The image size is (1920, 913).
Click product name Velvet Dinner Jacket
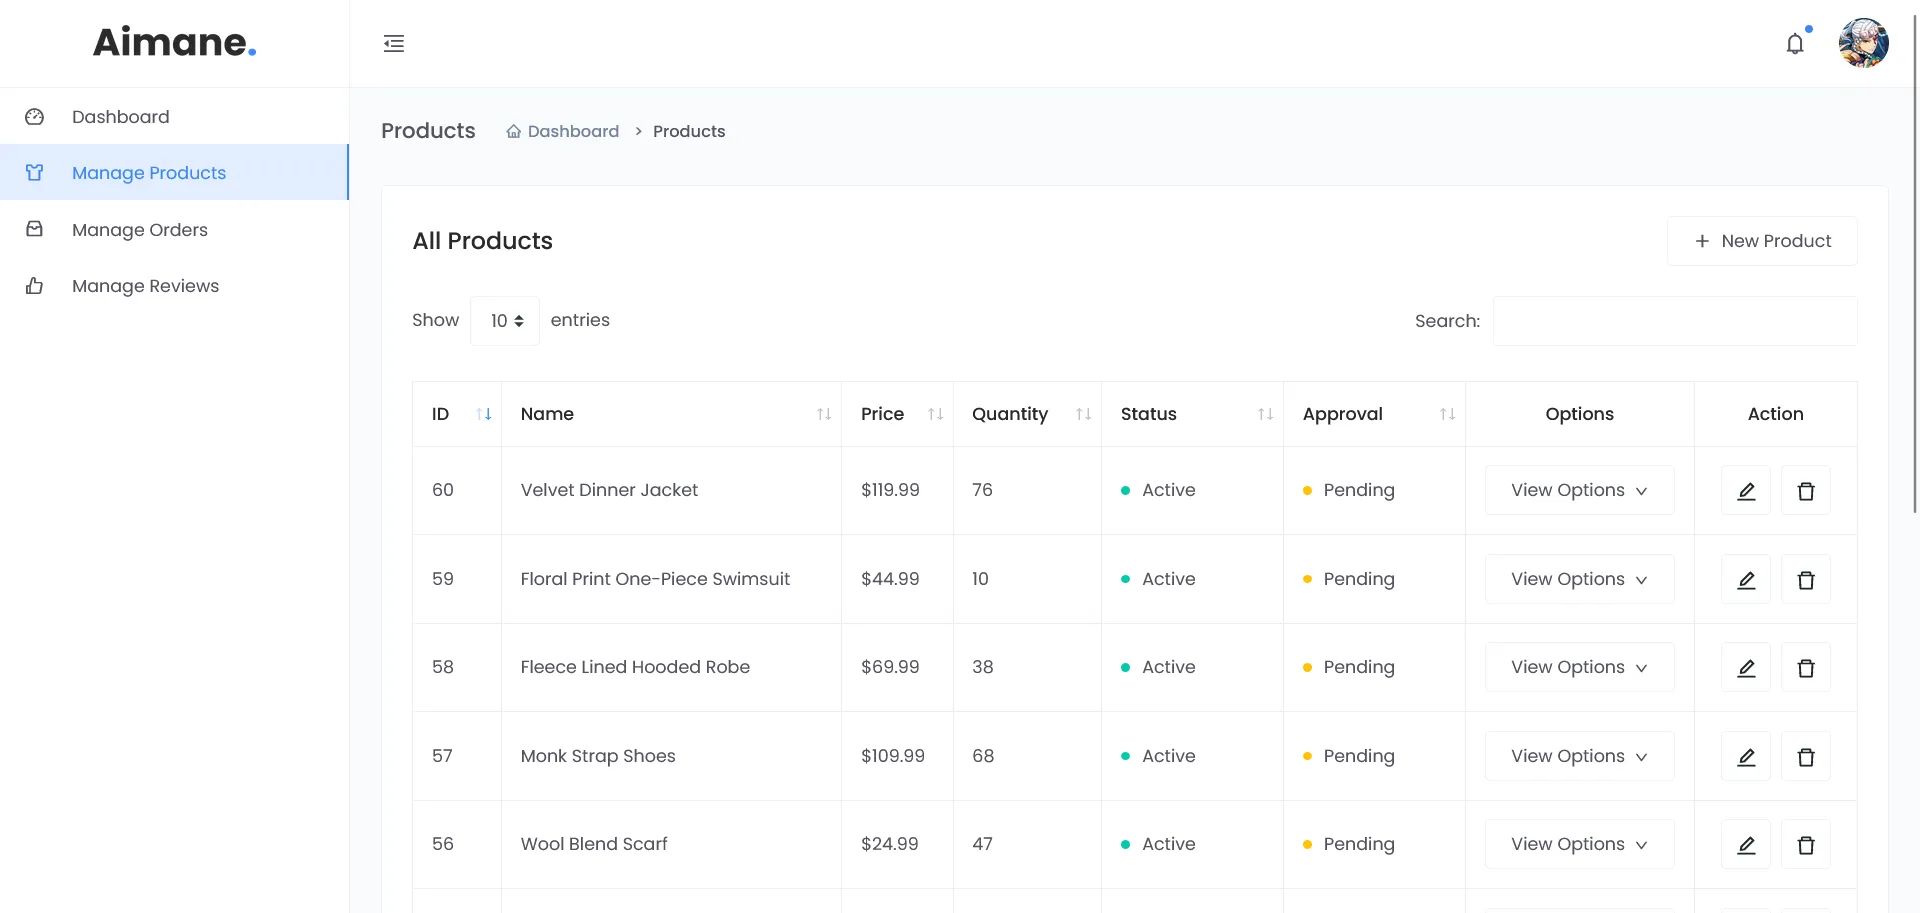pos(609,490)
